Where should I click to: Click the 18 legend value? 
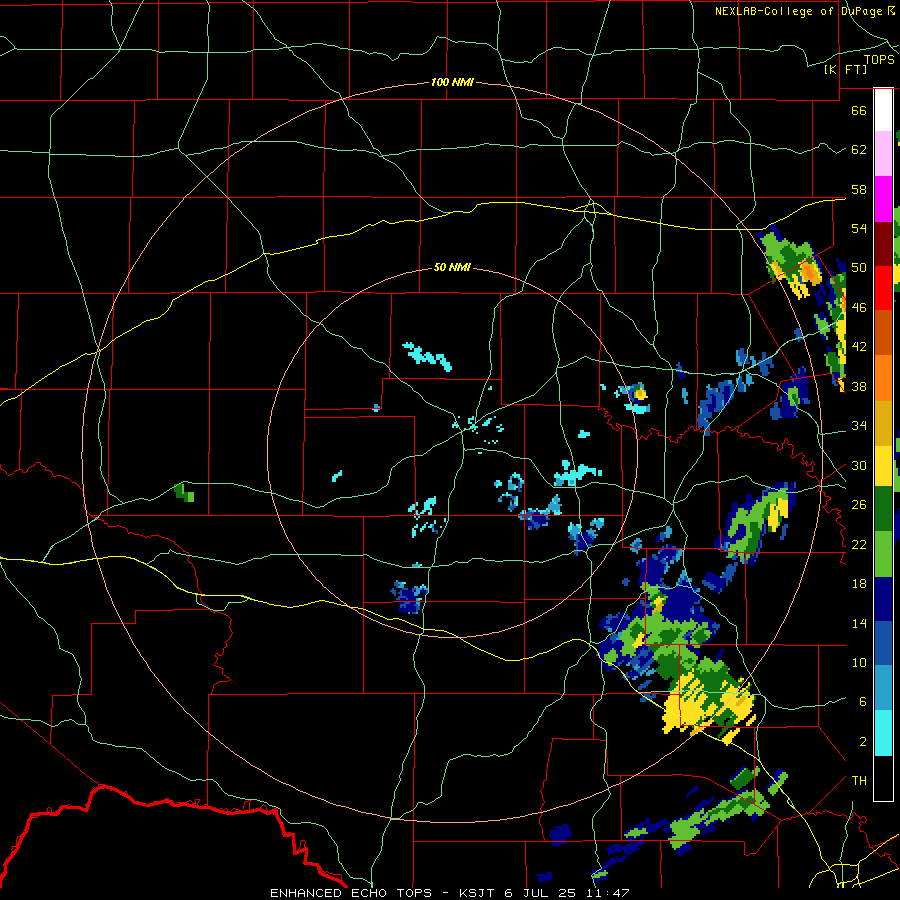tap(859, 584)
